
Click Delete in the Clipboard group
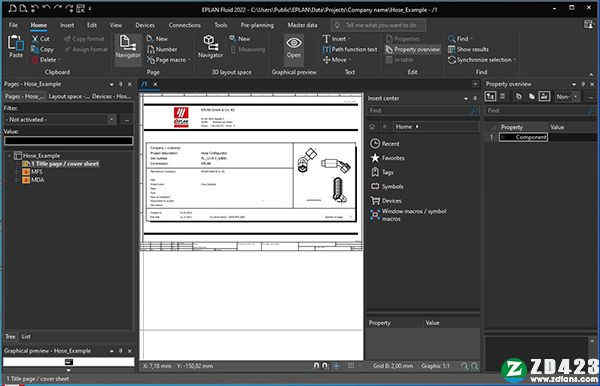[44, 60]
